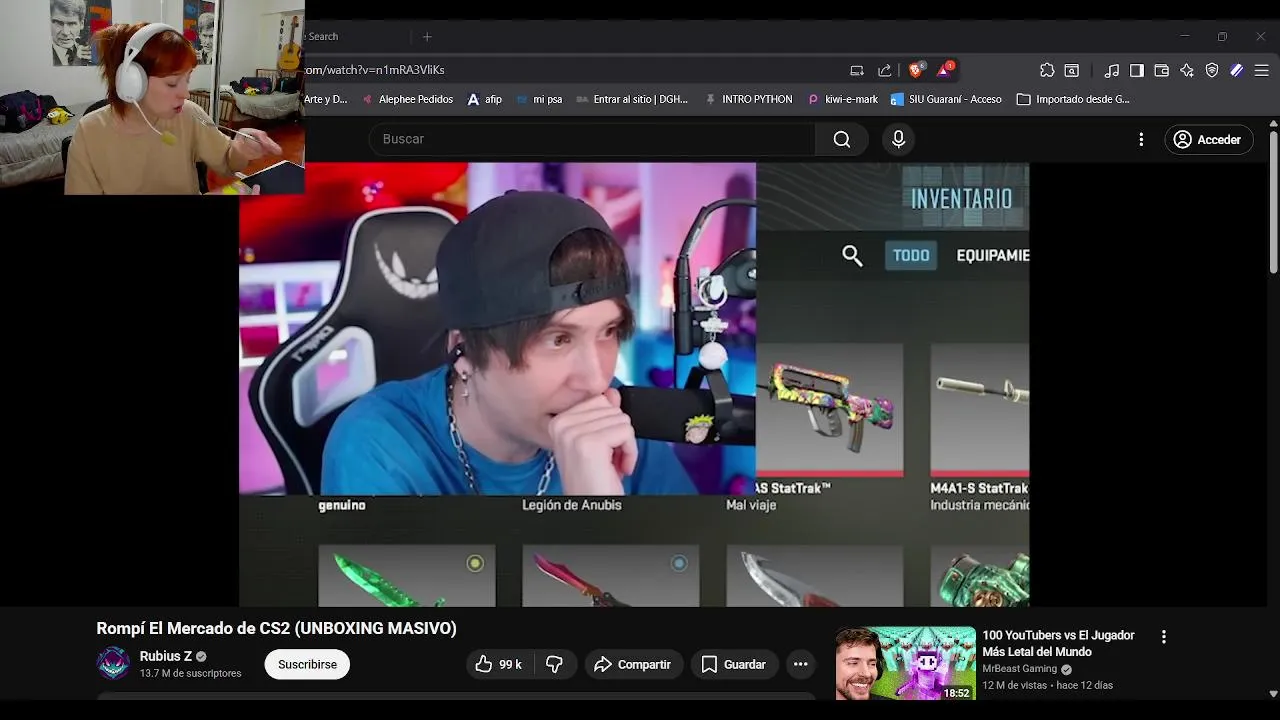1280x720 pixels.
Task: Click the screen cast icon in address bar
Action: 857,70
